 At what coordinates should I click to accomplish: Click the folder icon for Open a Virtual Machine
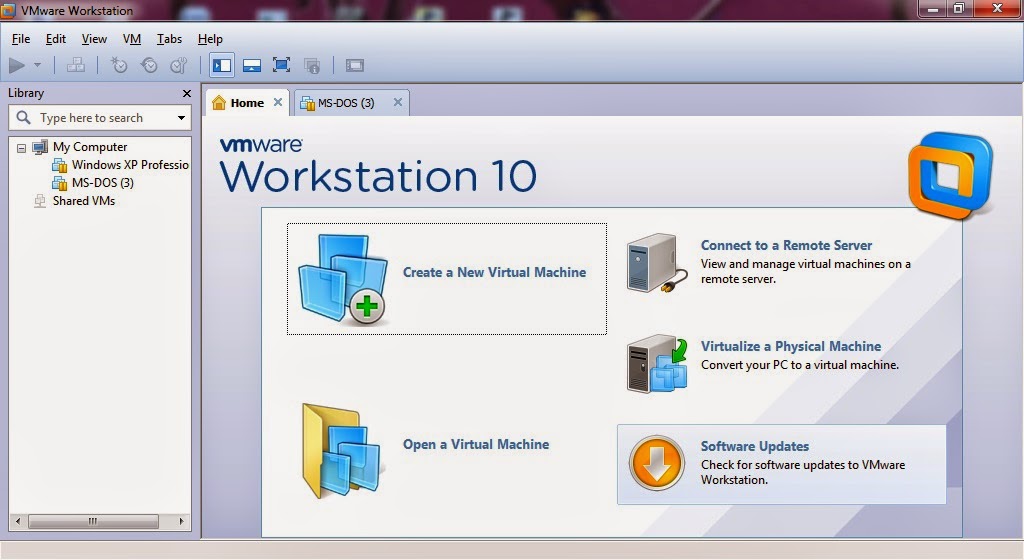(x=341, y=451)
